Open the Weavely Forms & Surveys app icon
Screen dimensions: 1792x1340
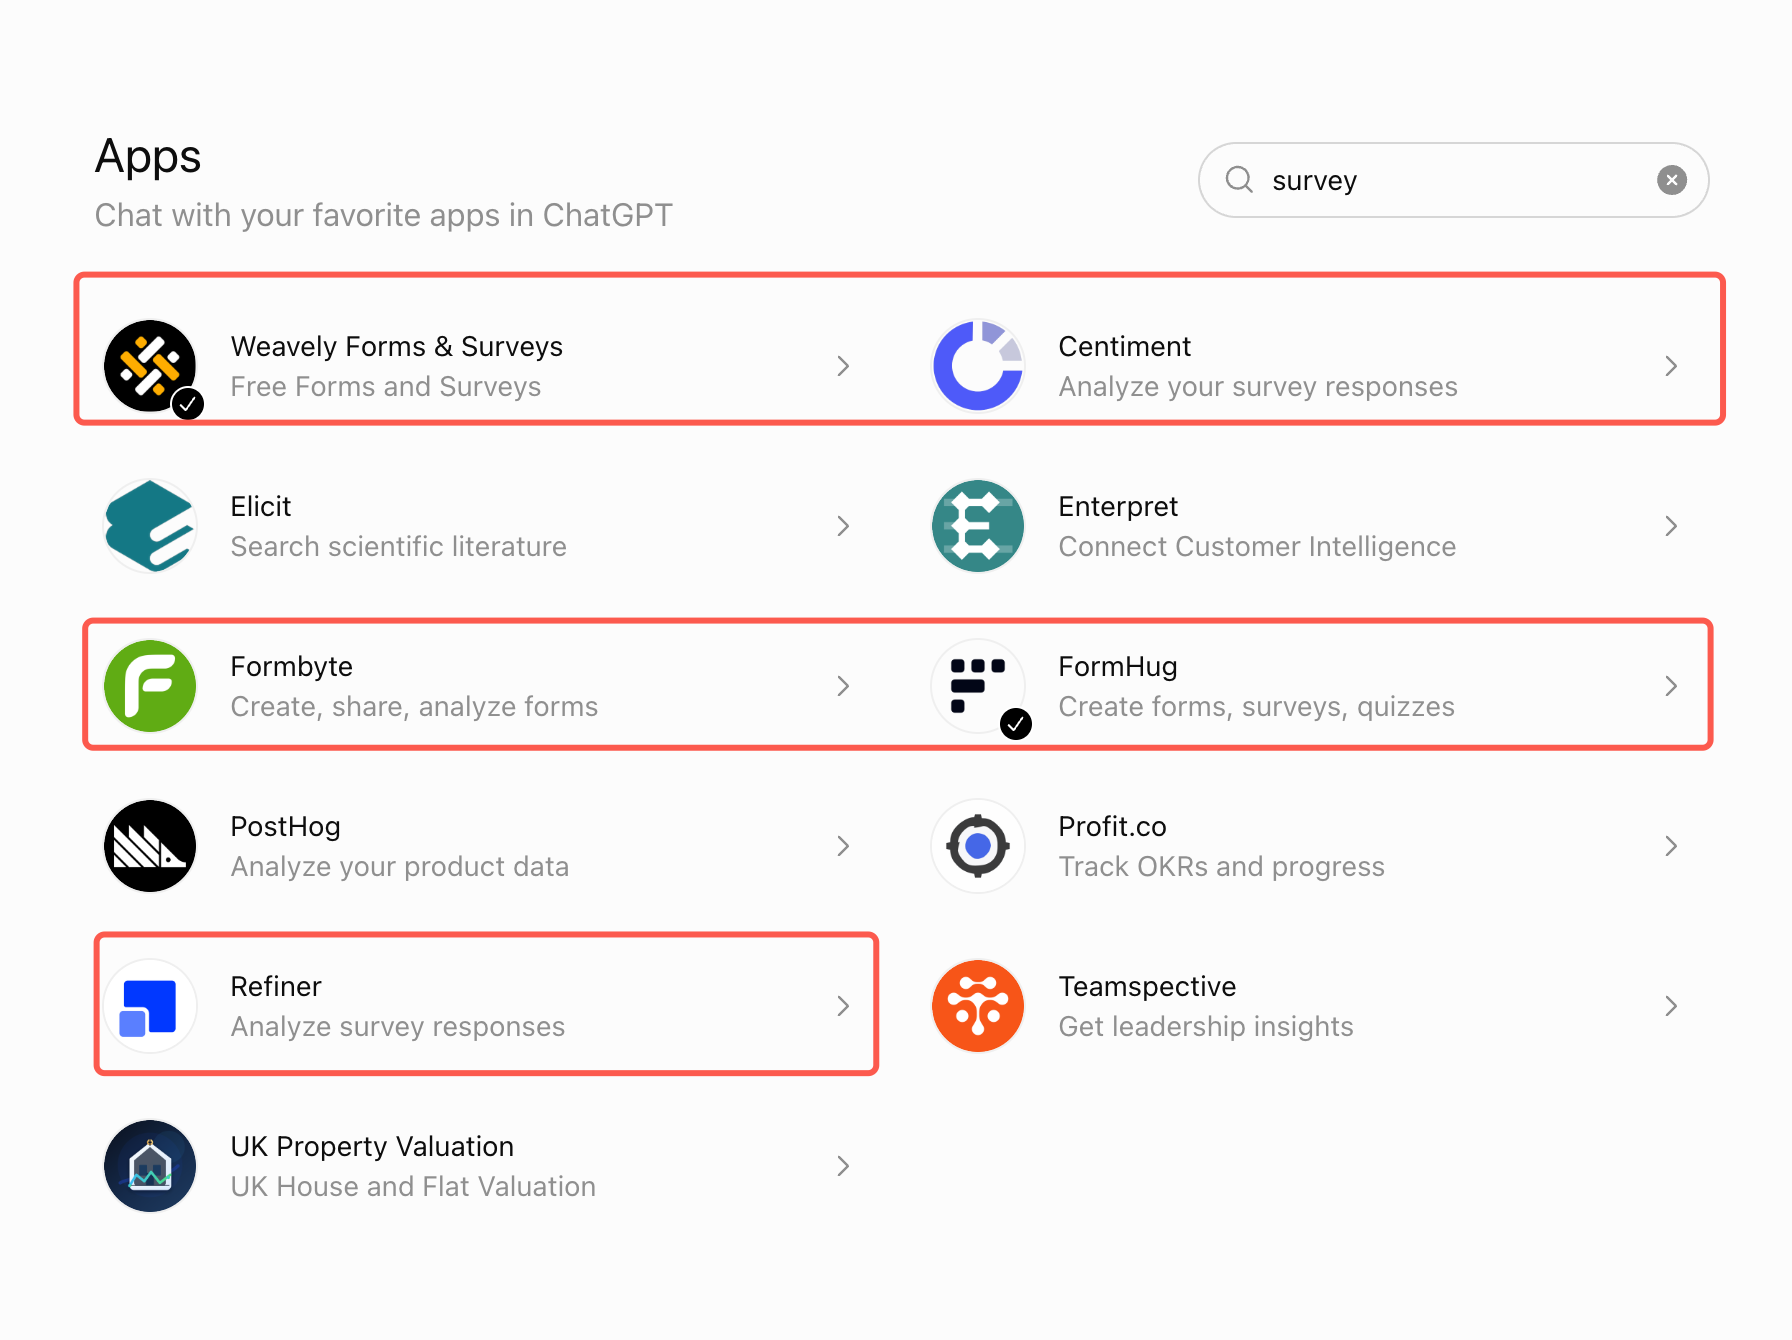[x=150, y=366]
